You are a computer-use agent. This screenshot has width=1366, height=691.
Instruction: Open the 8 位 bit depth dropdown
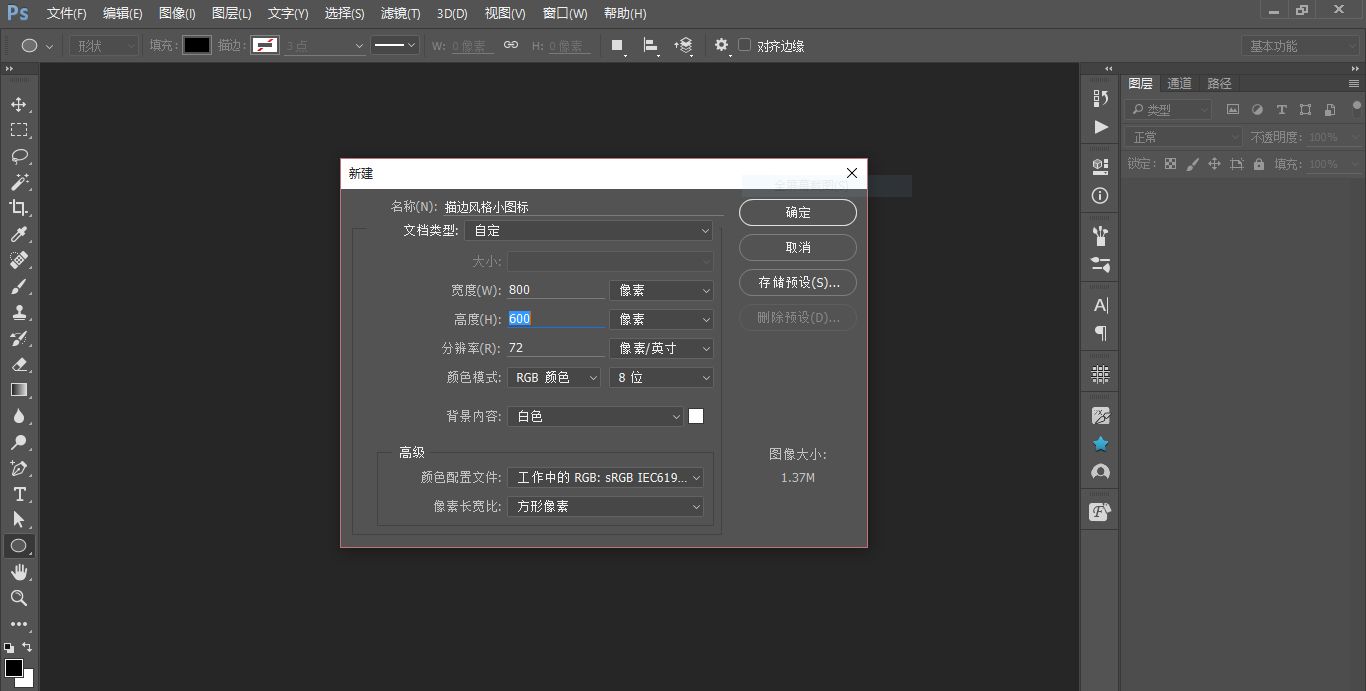[661, 378]
